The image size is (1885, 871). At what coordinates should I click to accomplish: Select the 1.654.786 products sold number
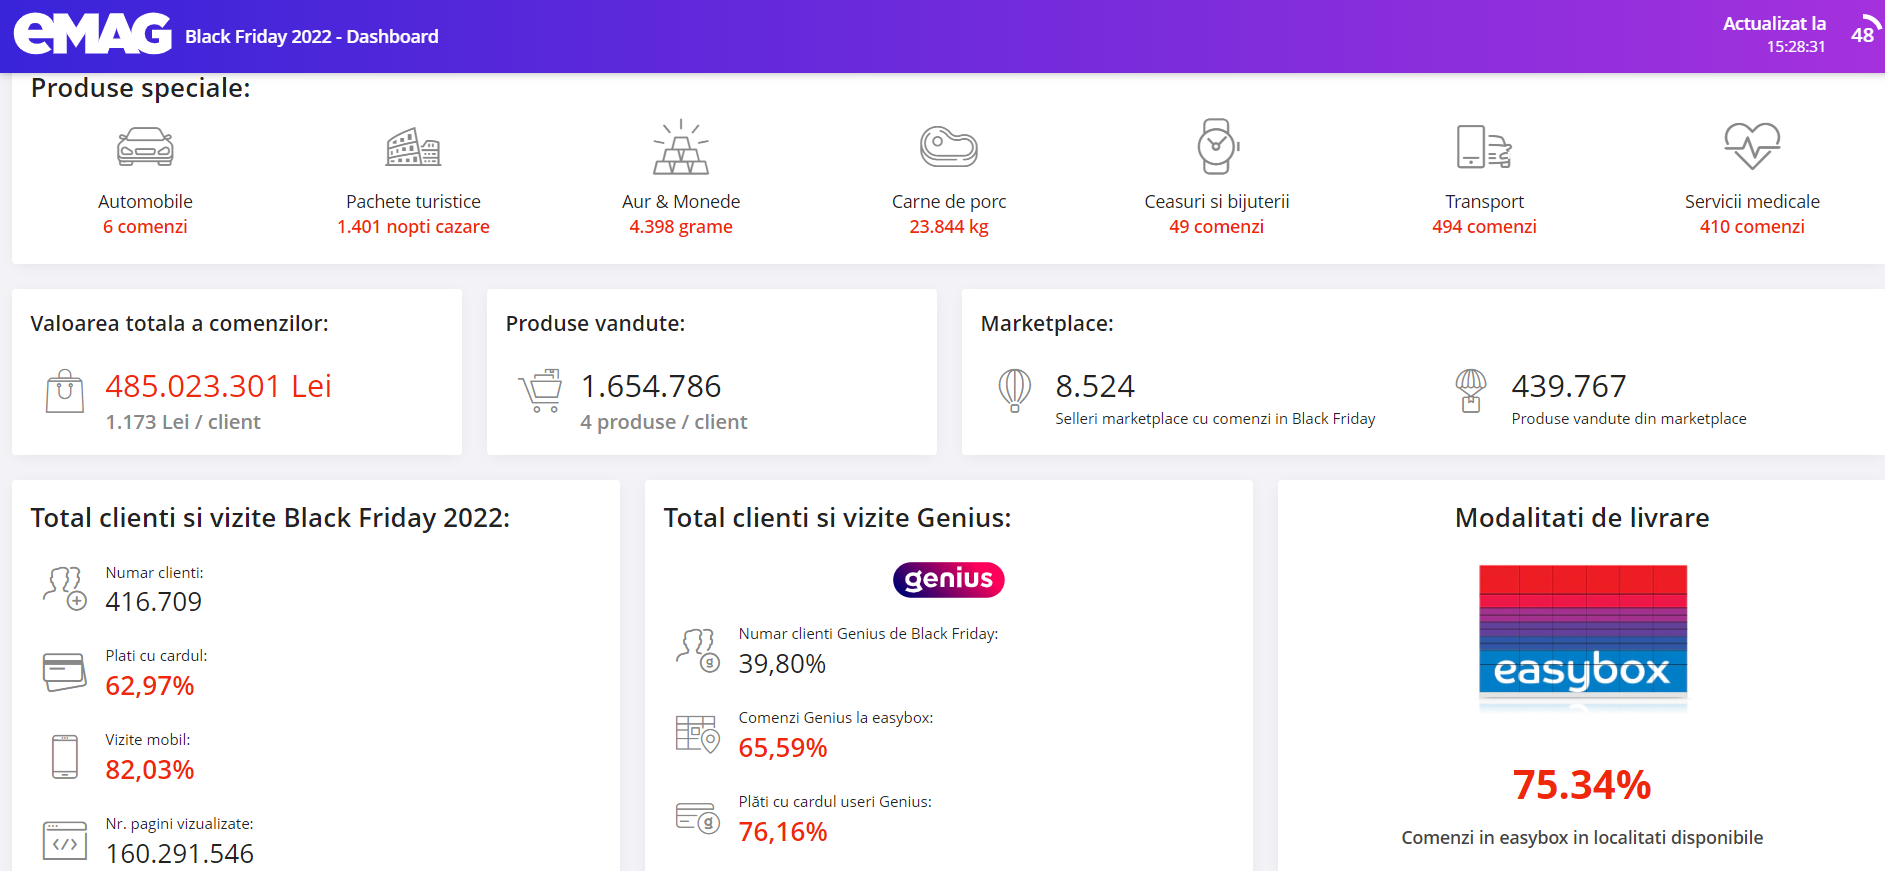pyautogui.click(x=651, y=386)
